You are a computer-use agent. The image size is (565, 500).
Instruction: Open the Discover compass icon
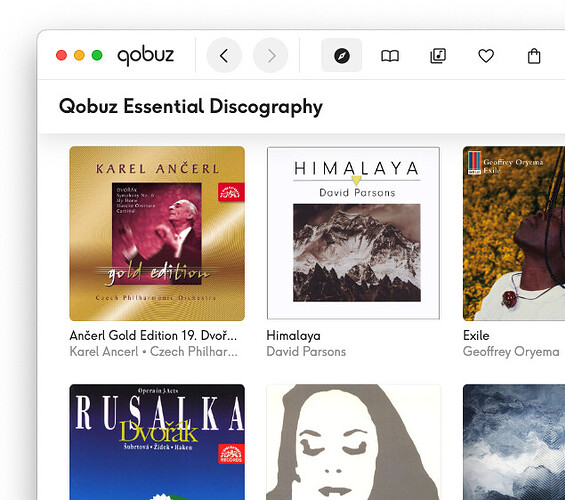(x=342, y=55)
